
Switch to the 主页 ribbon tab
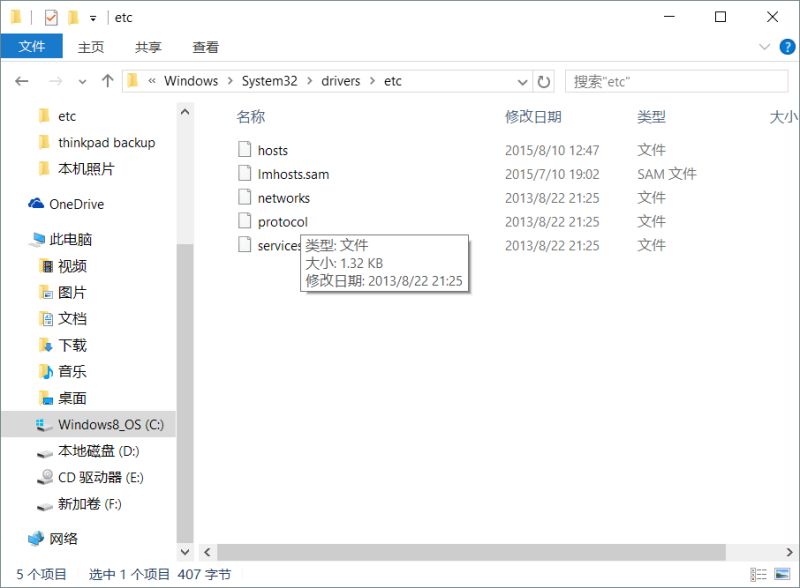point(89,46)
